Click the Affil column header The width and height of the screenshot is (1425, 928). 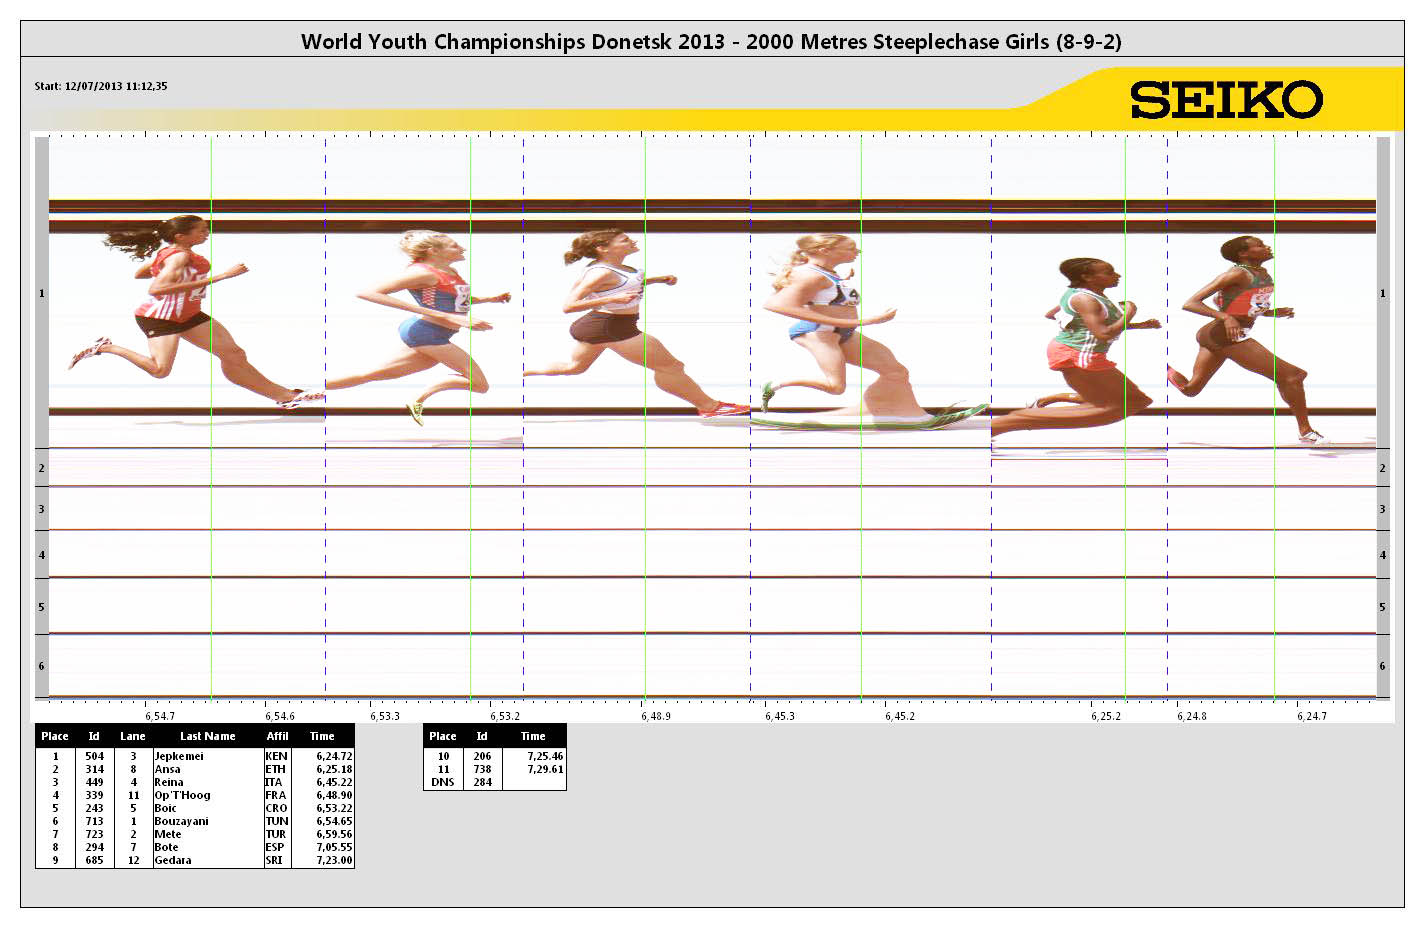coord(277,736)
